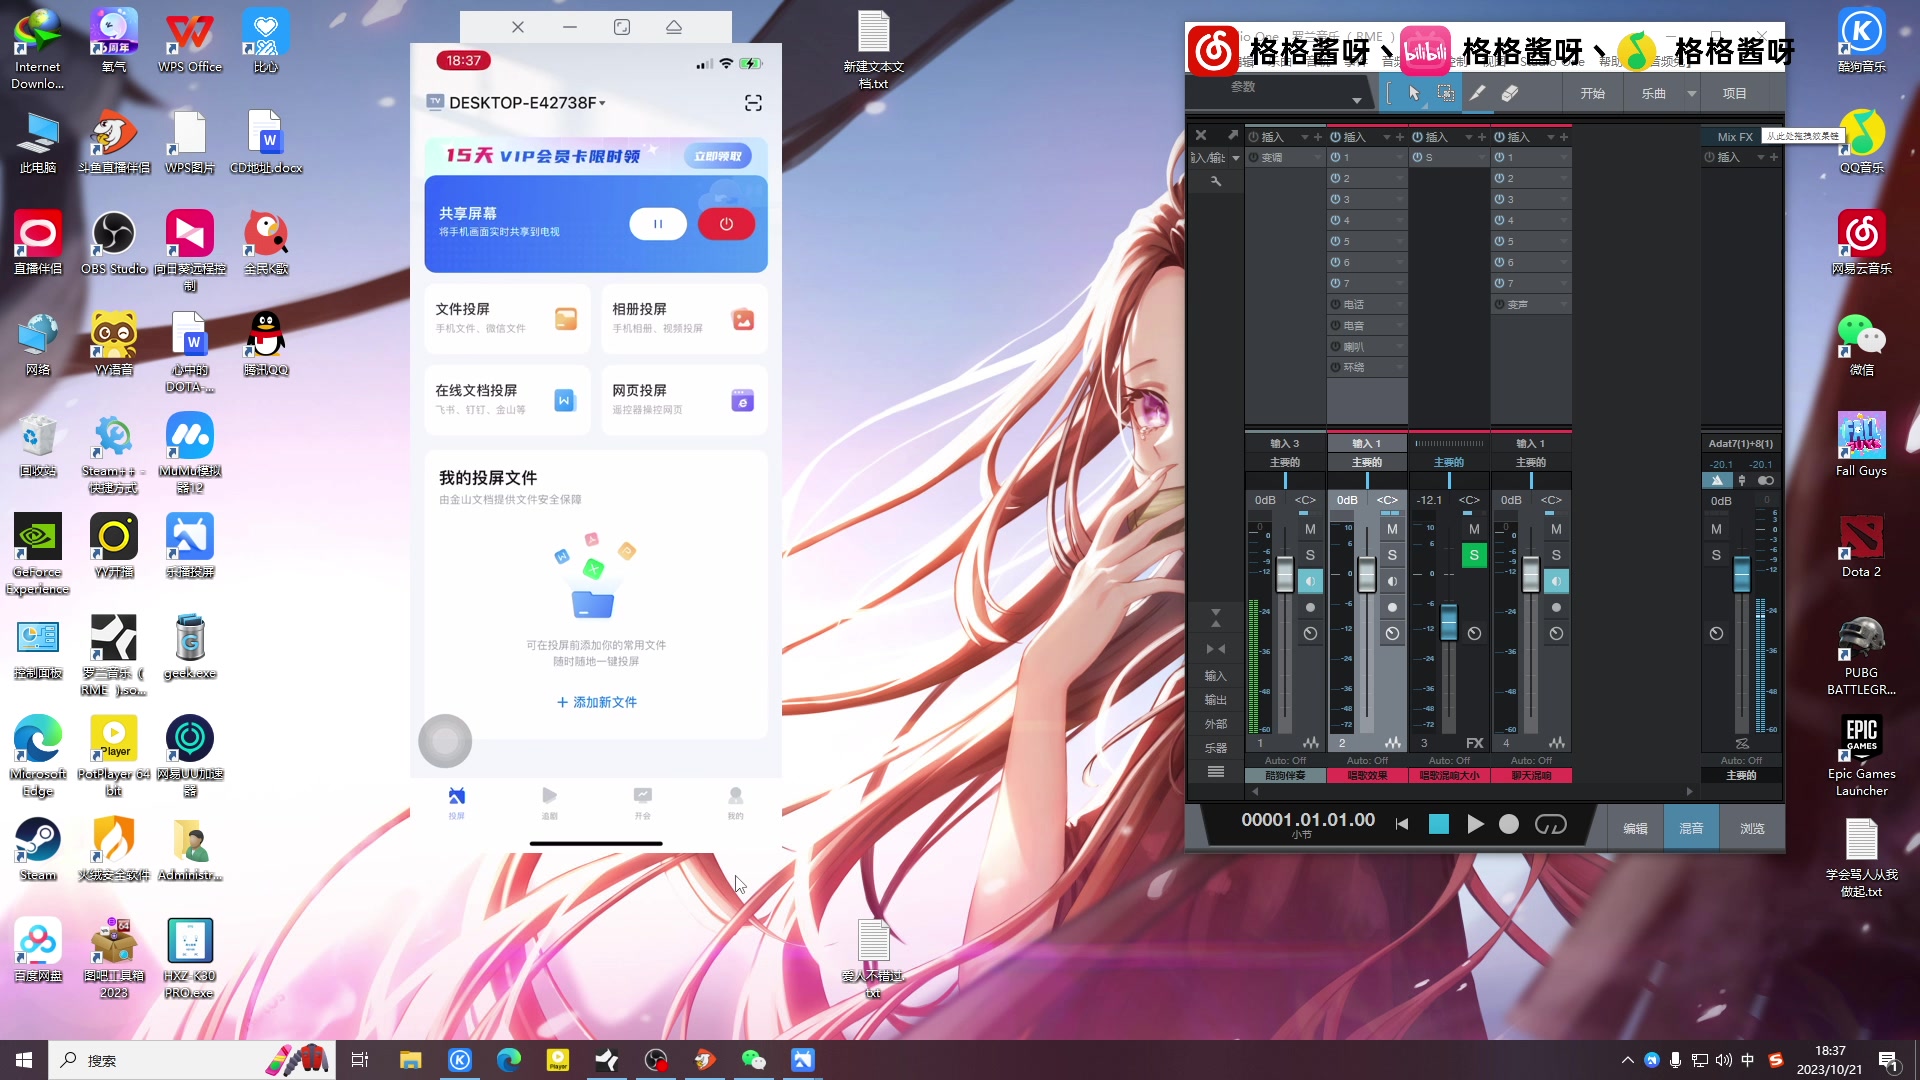Image resolution: width=1920 pixels, height=1080 pixels.
Task: Enable the 变声 plug-in power button
Action: coord(1499,304)
